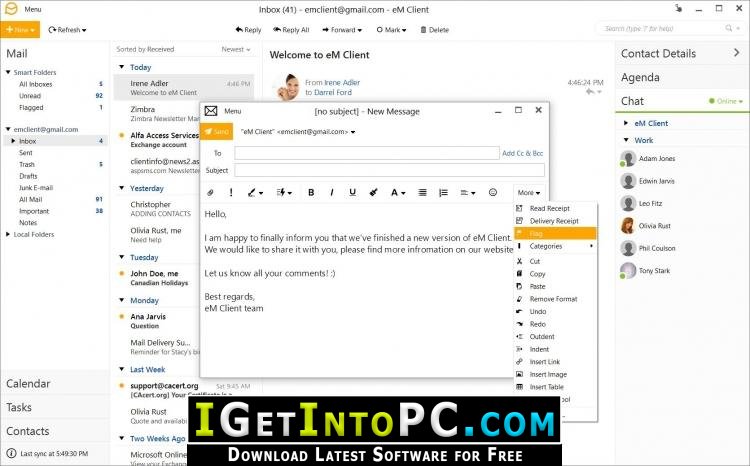Open the font color A dropdown
750x466 pixels.
click(x=398, y=192)
